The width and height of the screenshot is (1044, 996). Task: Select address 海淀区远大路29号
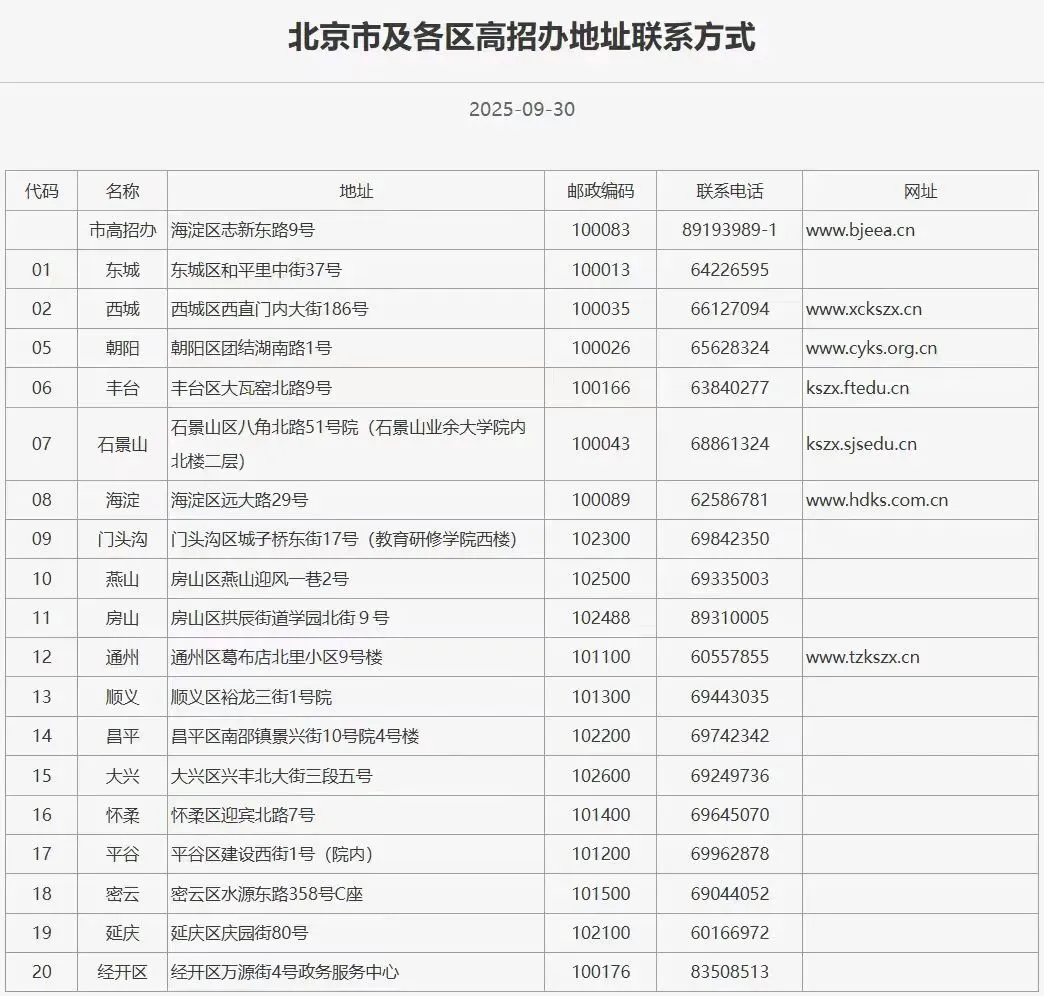tap(239, 500)
